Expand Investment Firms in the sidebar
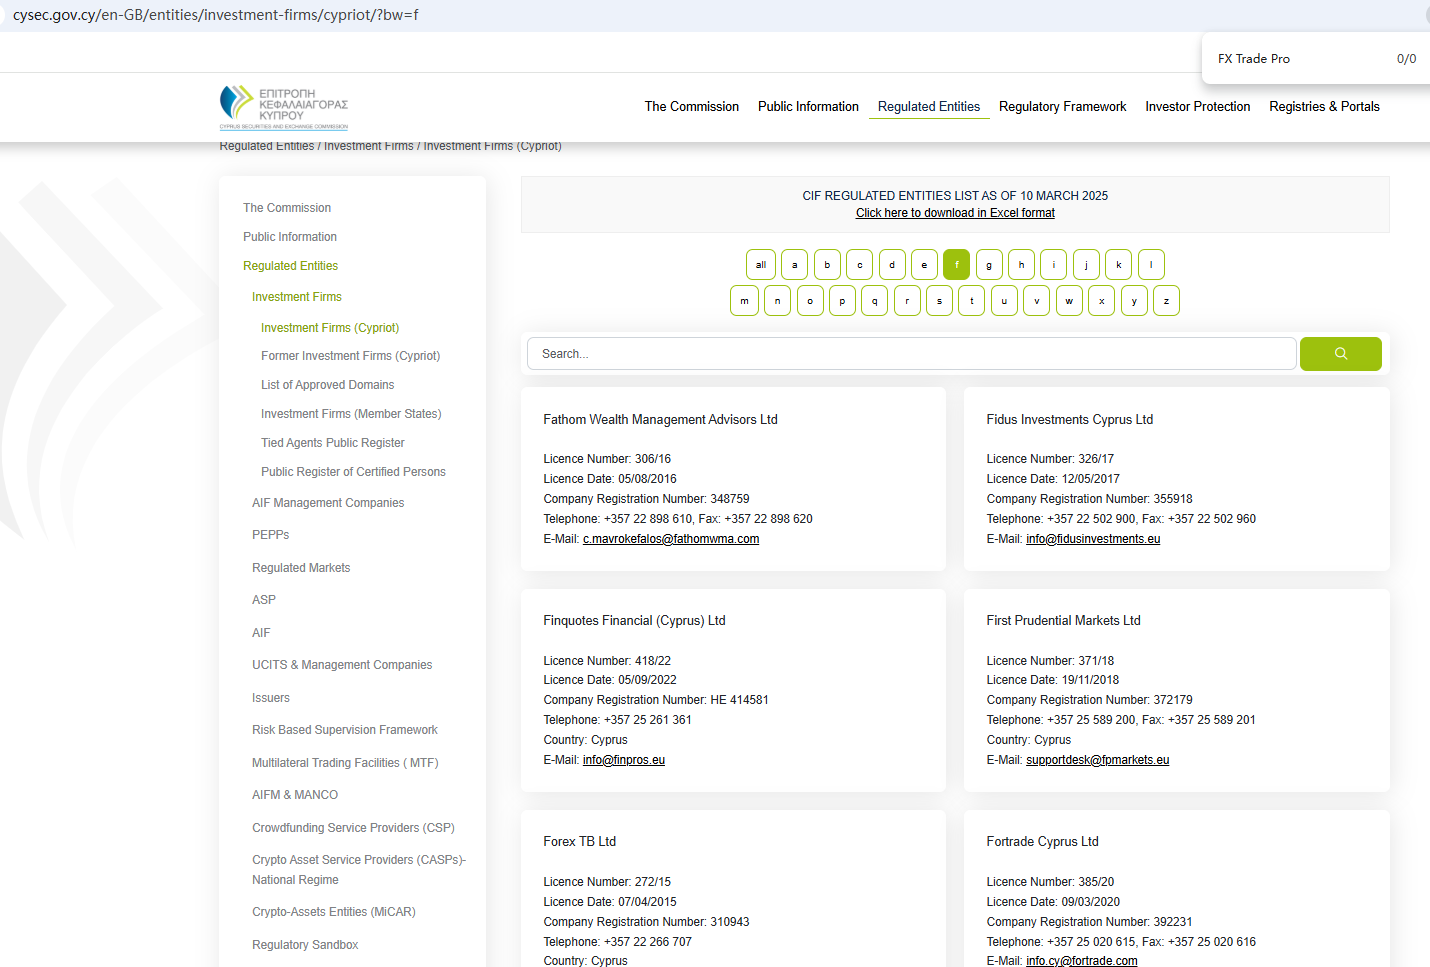Screen dimensions: 1430x967 (297, 297)
